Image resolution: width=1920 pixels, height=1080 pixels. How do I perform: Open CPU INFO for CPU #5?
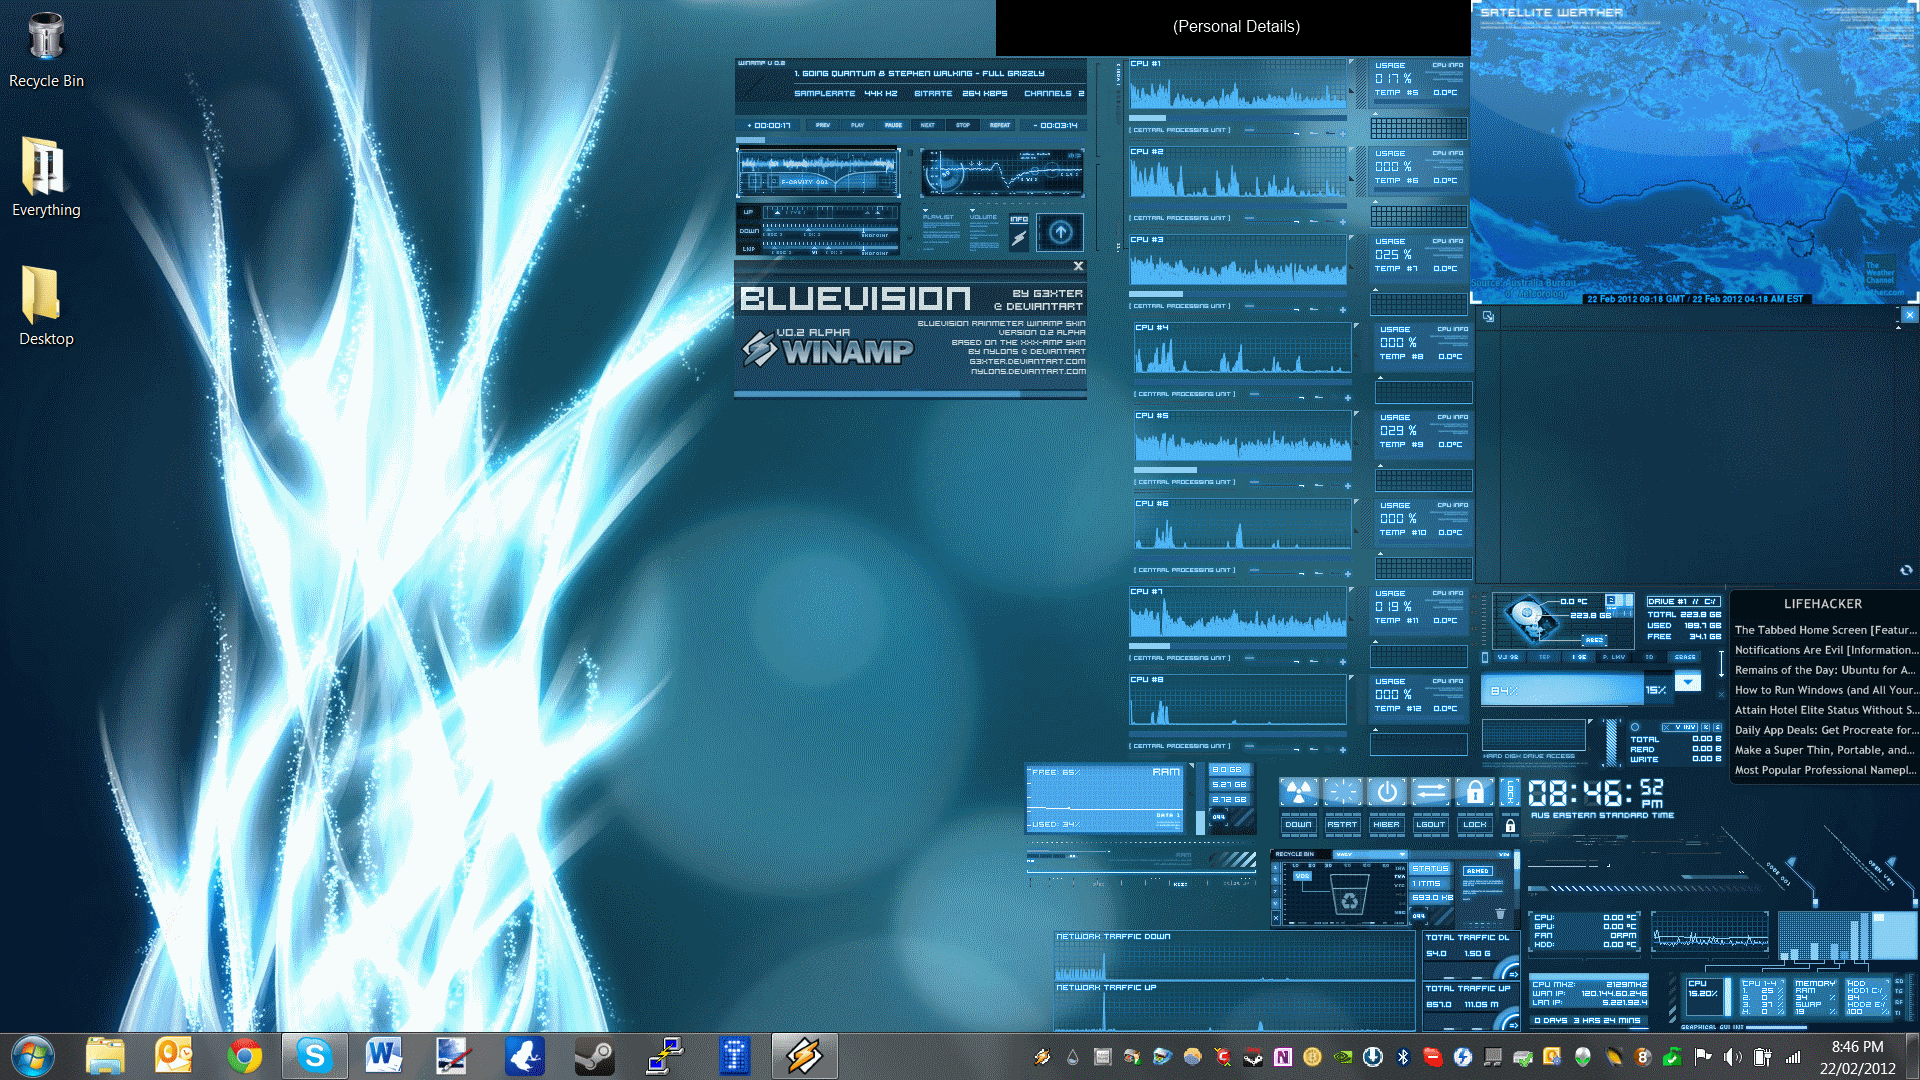click(x=1452, y=417)
